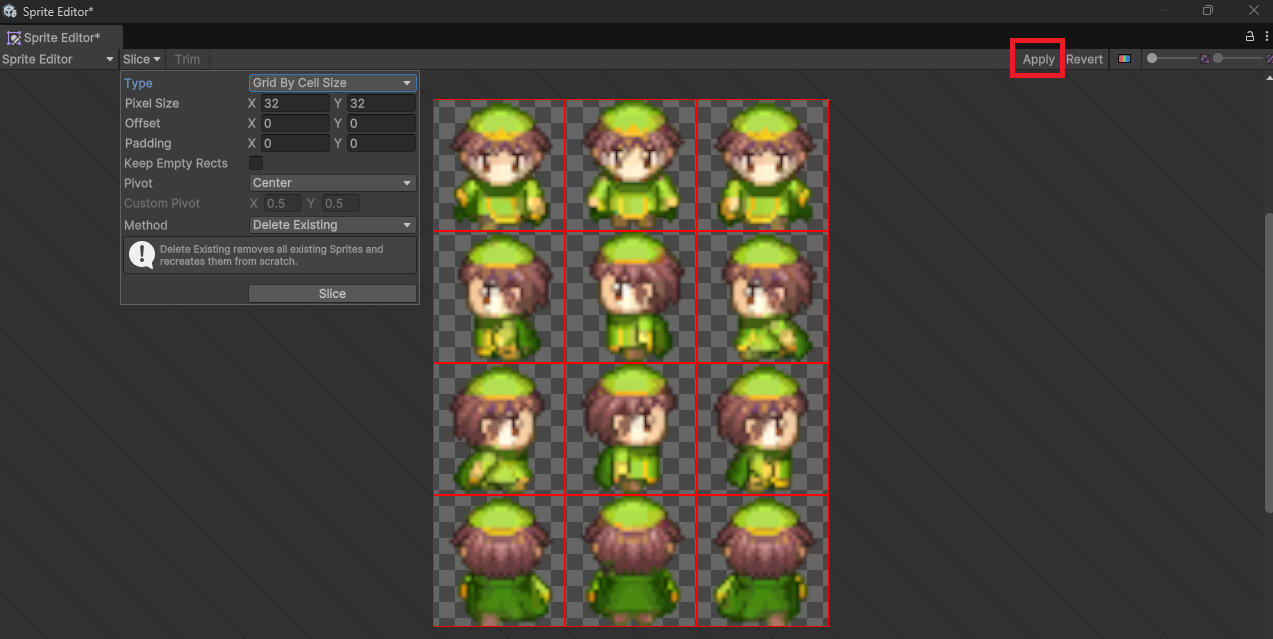Open the Type dropdown showing Grid By Cell Size
This screenshot has width=1273, height=639.
pyautogui.click(x=331, y=83)
